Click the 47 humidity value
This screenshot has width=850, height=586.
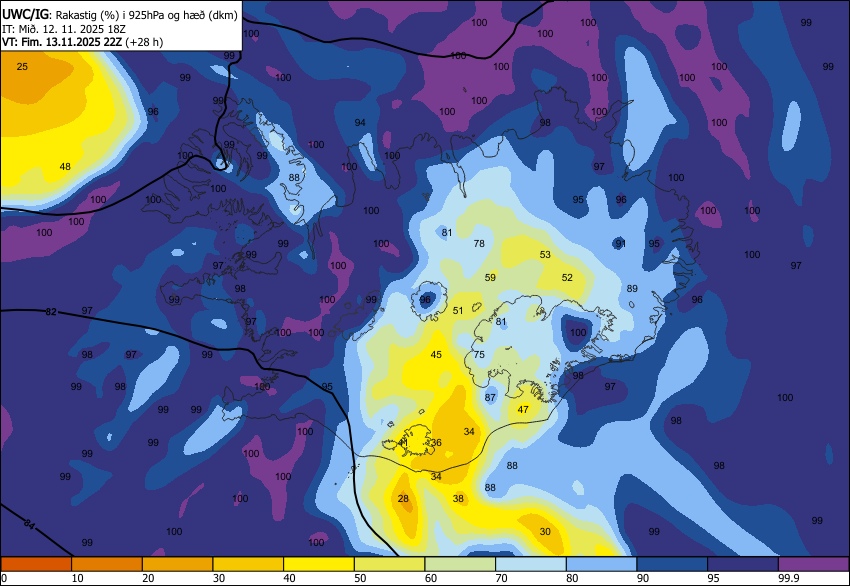click(x=523, y=409)
